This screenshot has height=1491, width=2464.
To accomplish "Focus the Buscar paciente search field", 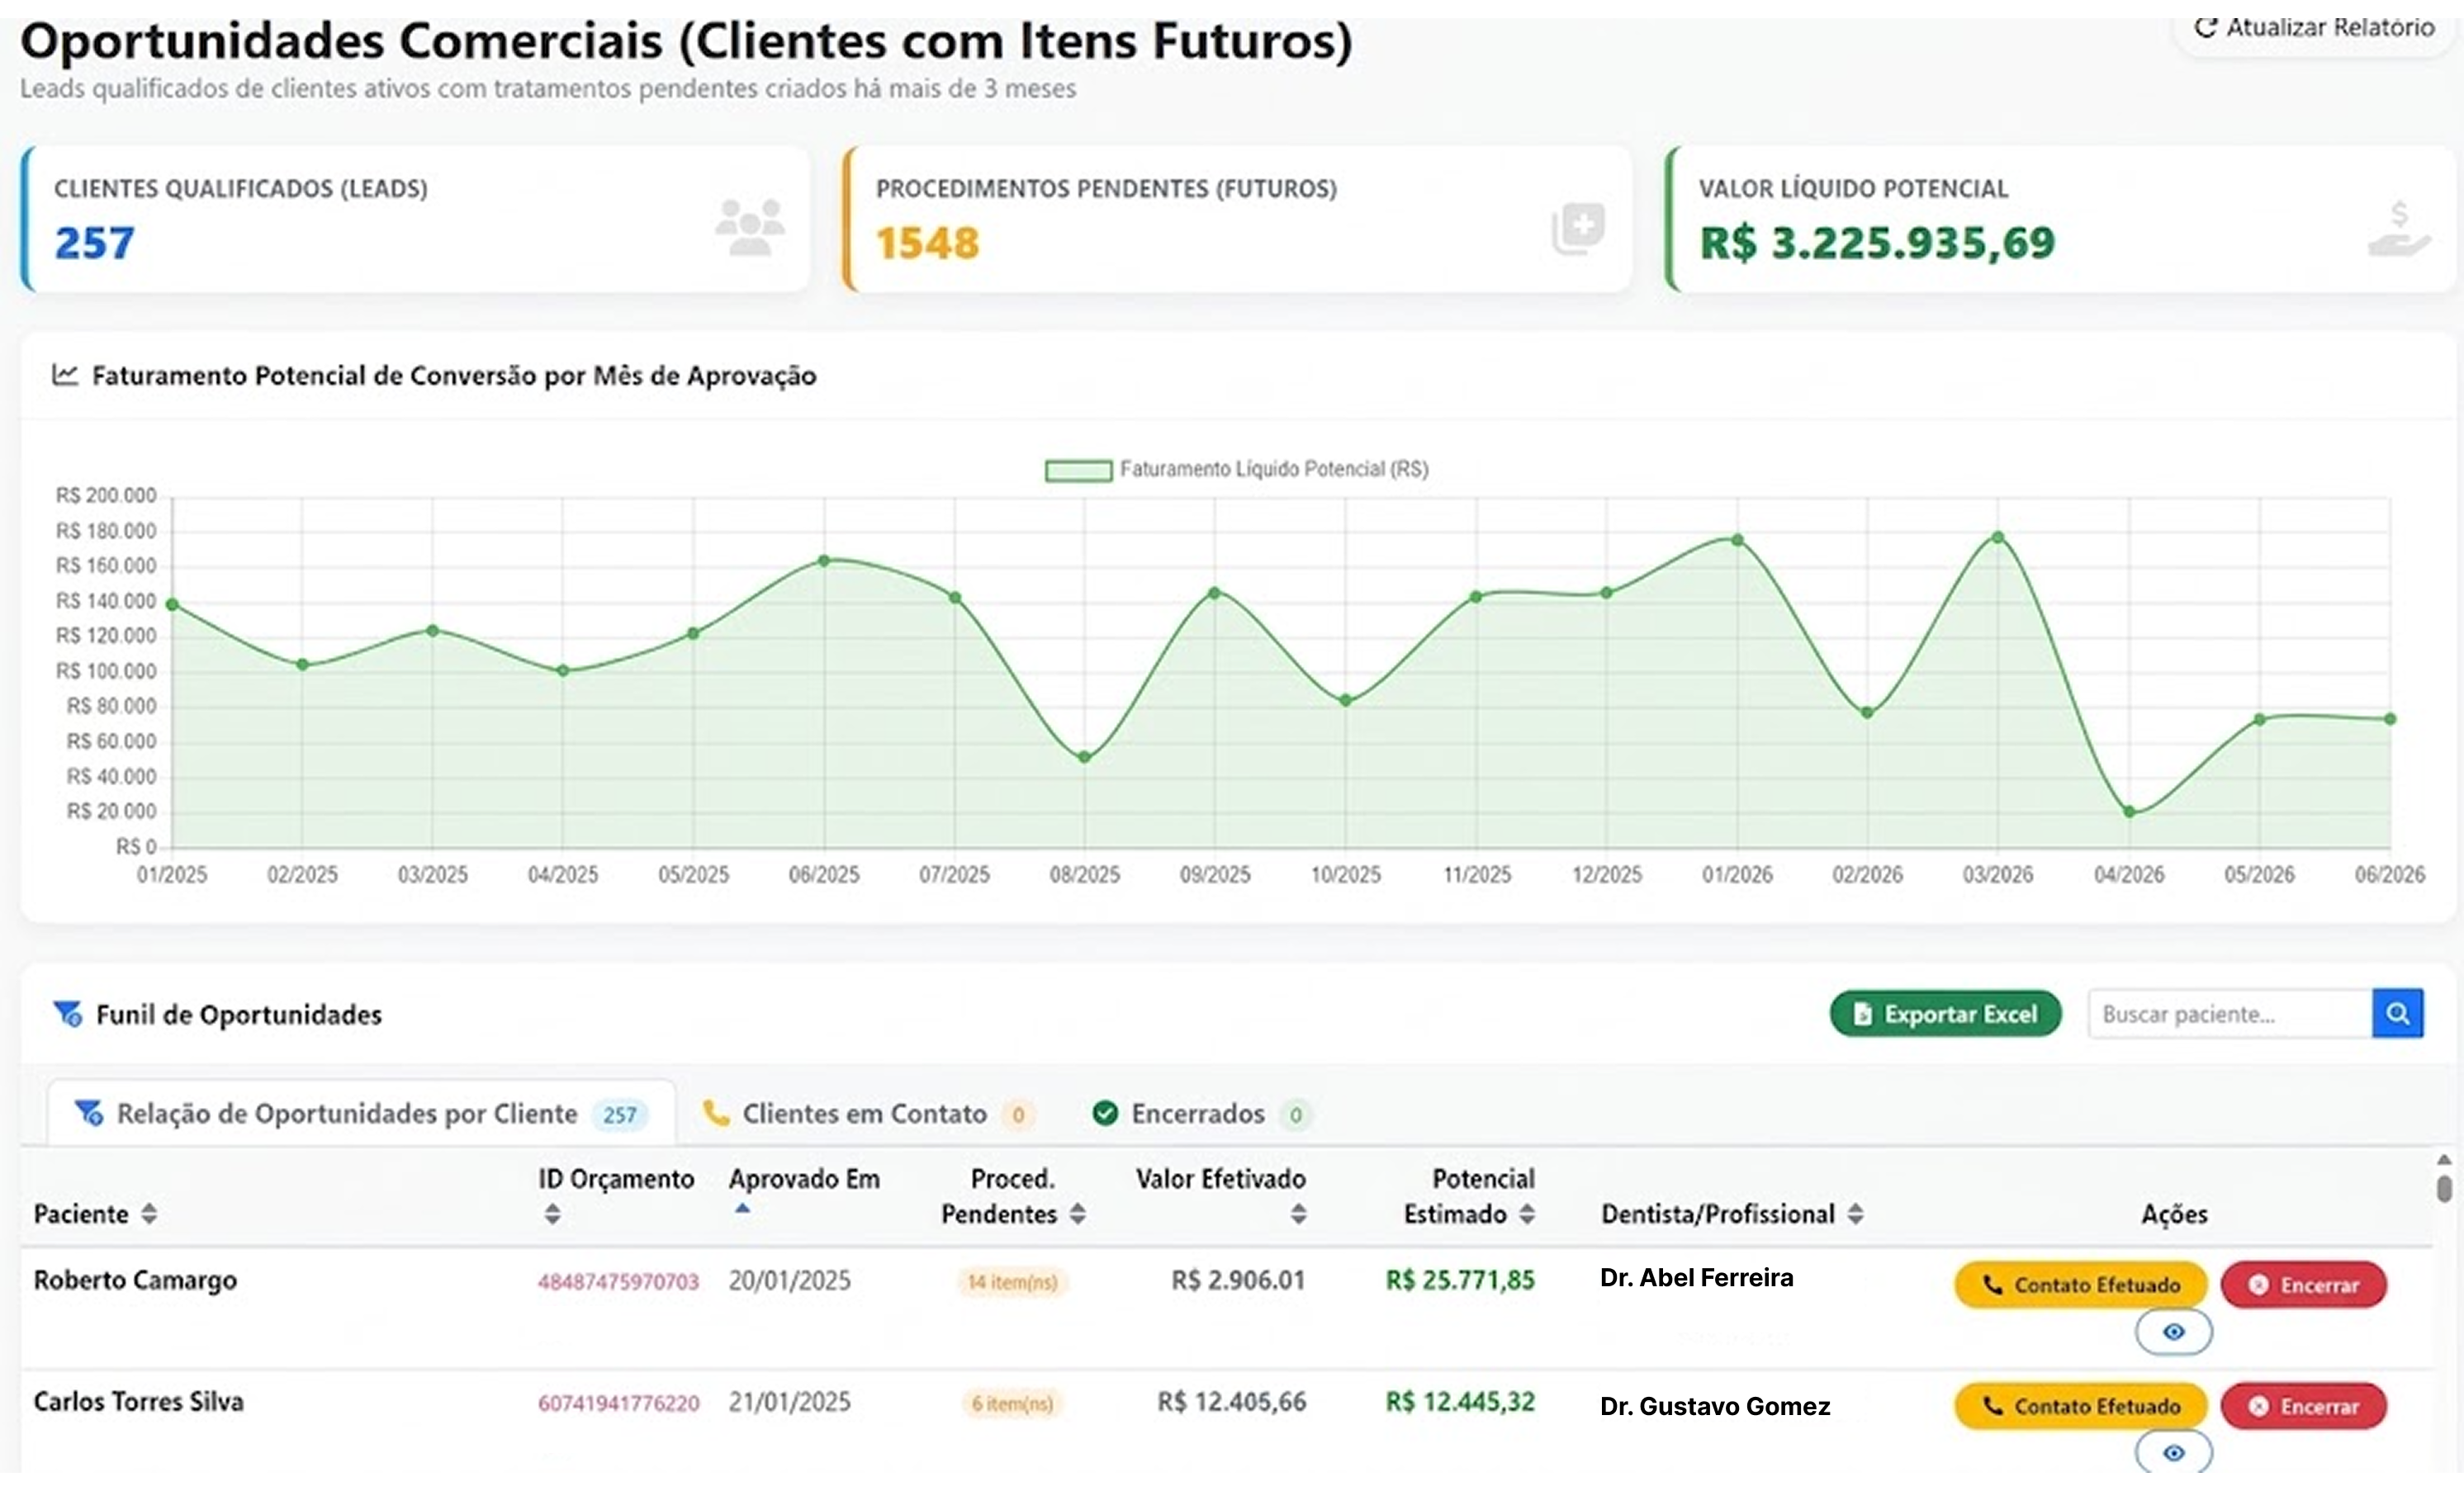I will [x=2229, y=1014].
